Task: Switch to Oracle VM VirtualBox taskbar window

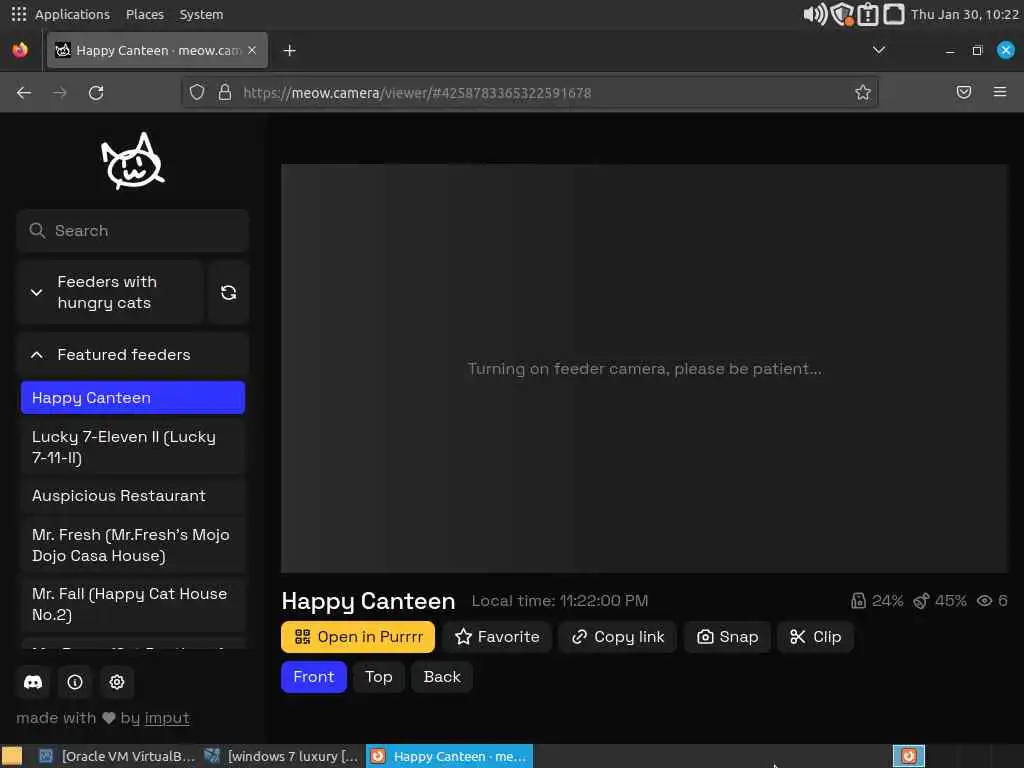Action: [x=118, y=756]
